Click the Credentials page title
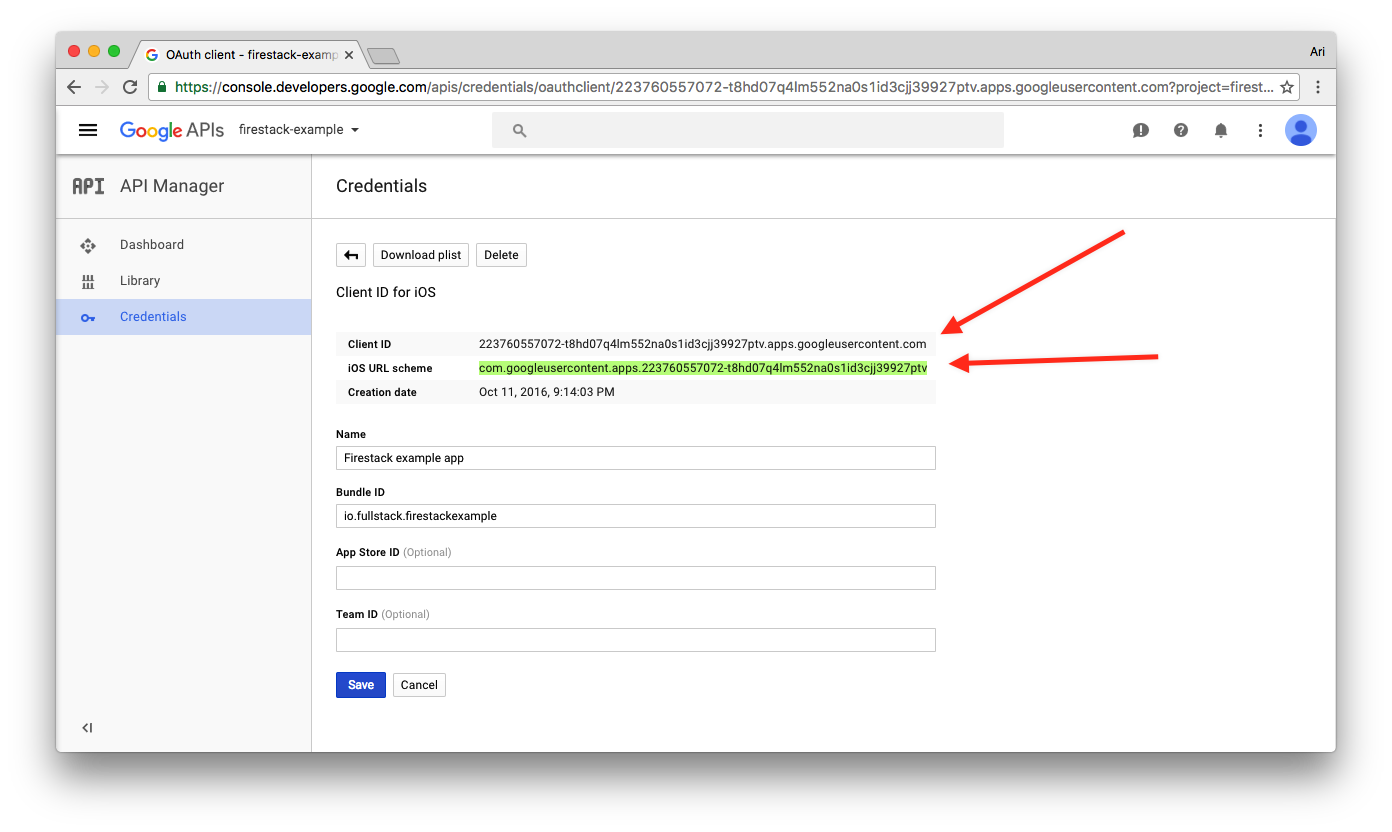 [x=381, y=186]
